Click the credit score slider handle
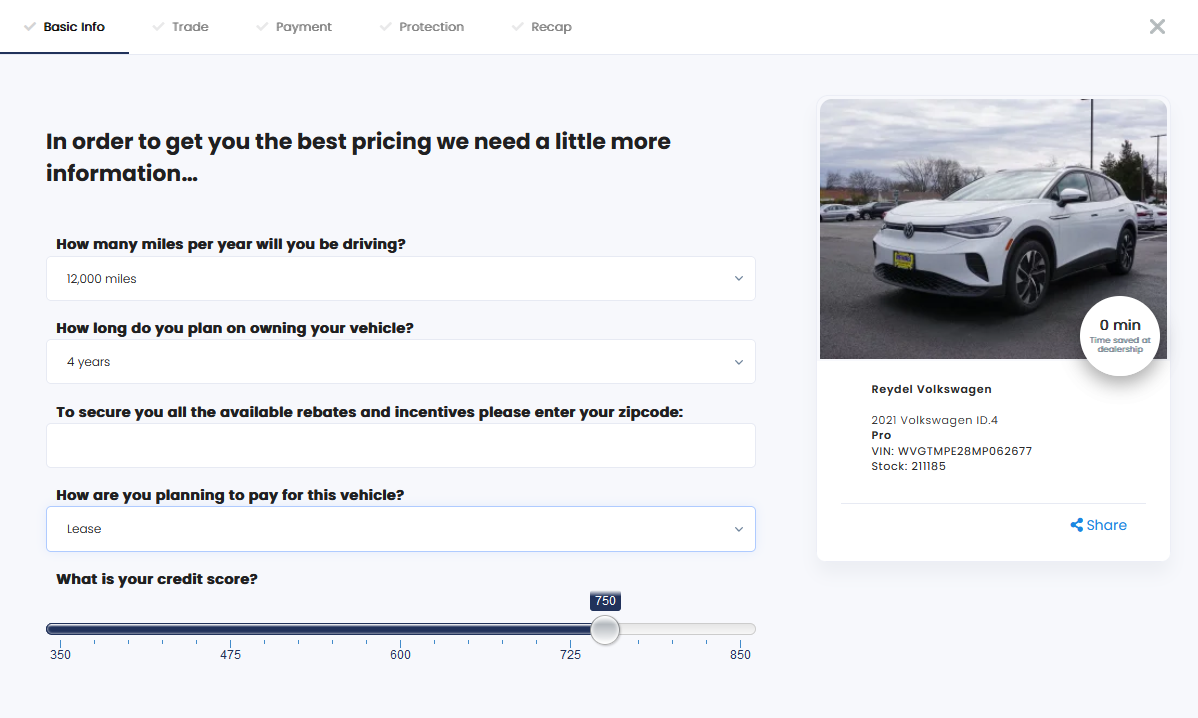Screen dimensions: 1198x718 [x=605, y=629]
